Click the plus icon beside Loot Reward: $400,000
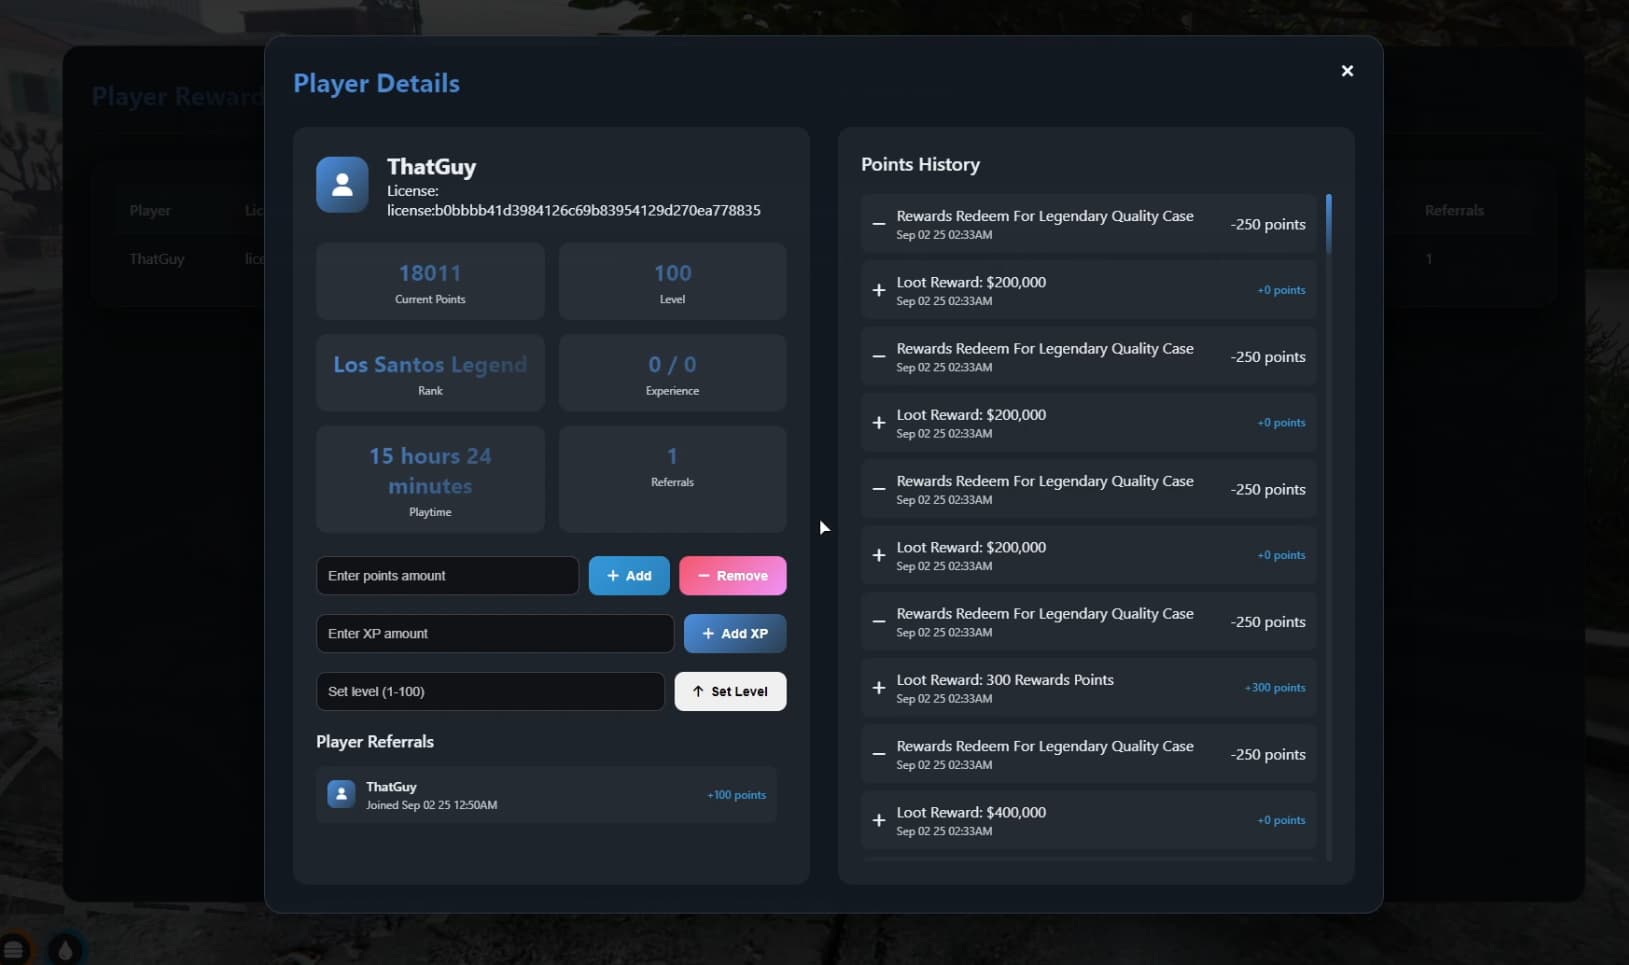1629x965 pixels. (x=878, y=821)
